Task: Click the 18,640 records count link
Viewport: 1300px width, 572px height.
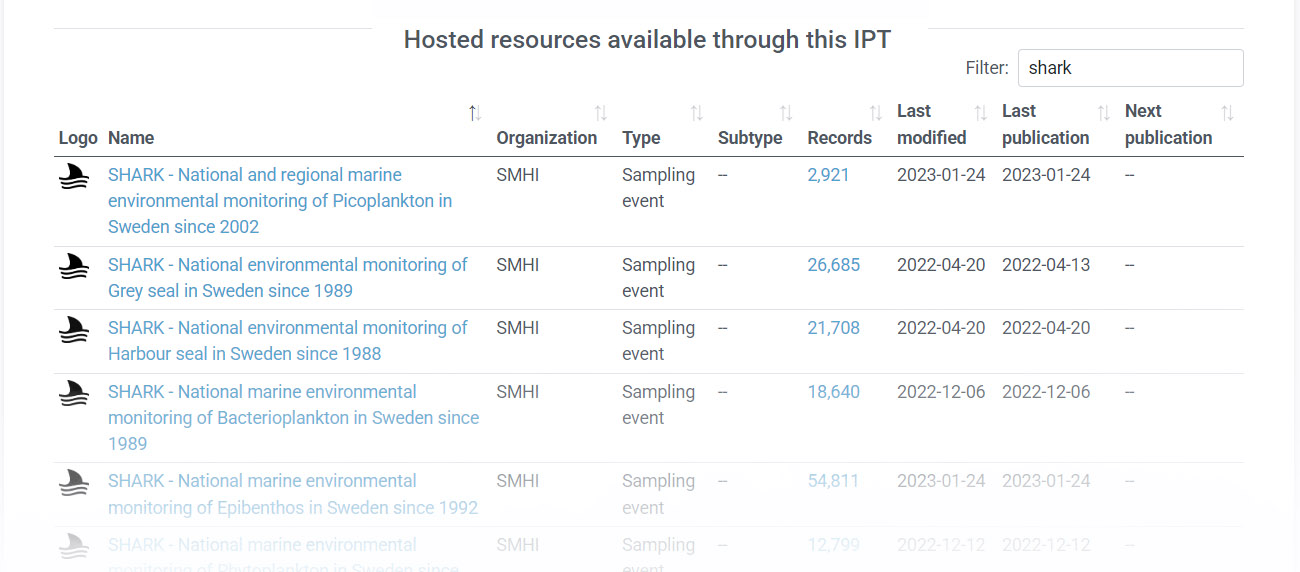Action: tap(833, 392)
